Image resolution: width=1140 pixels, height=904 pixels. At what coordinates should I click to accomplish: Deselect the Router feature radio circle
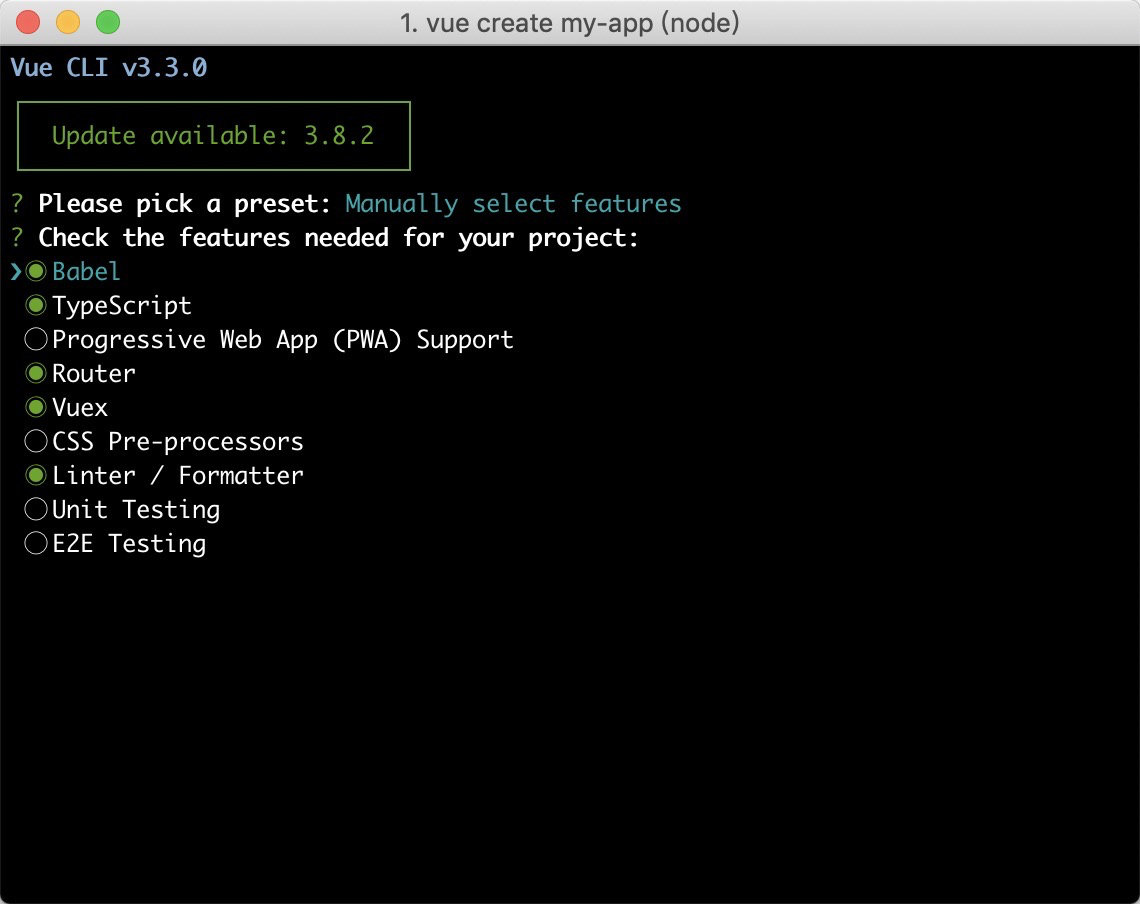pyautogui.click(x=37, y=373)
